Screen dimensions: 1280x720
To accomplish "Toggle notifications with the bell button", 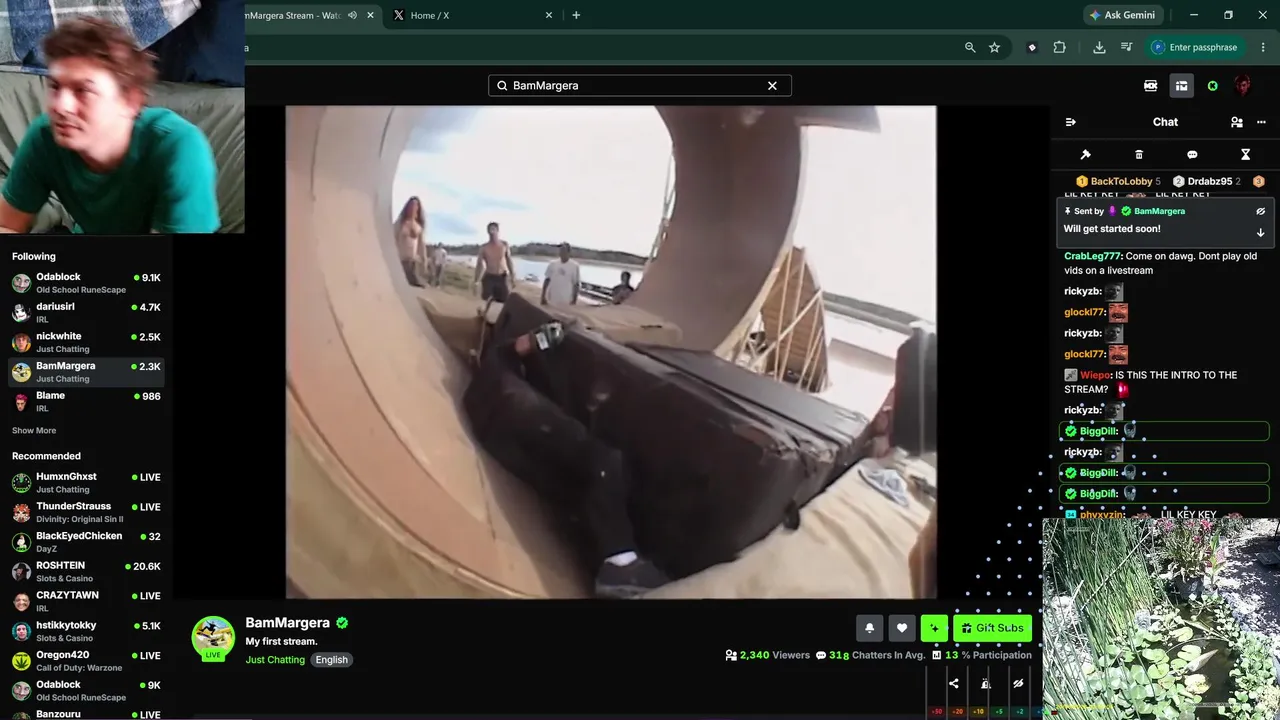I will point(870,628).
